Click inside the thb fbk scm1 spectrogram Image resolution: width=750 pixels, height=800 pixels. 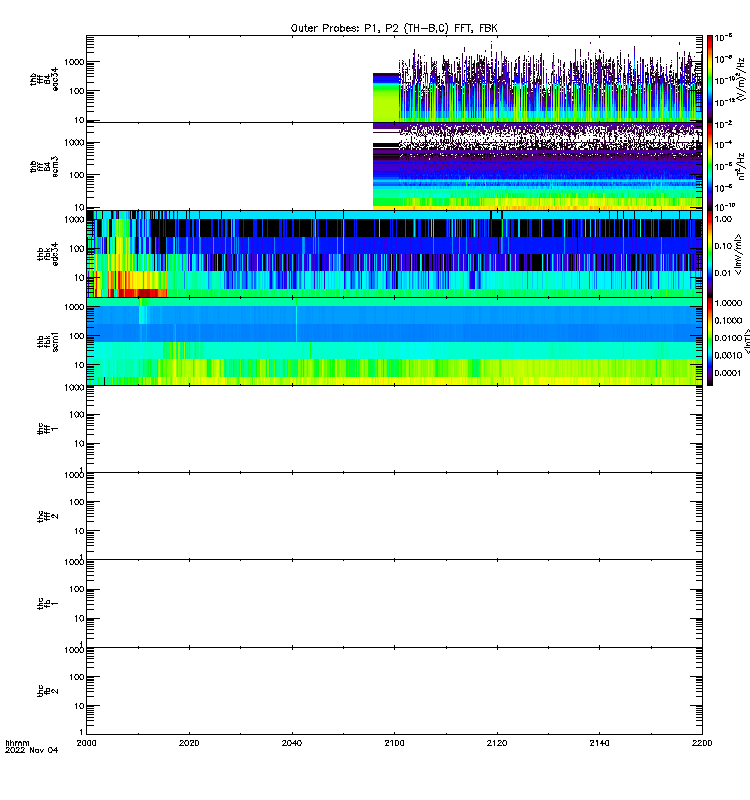[x=394, y=341]
